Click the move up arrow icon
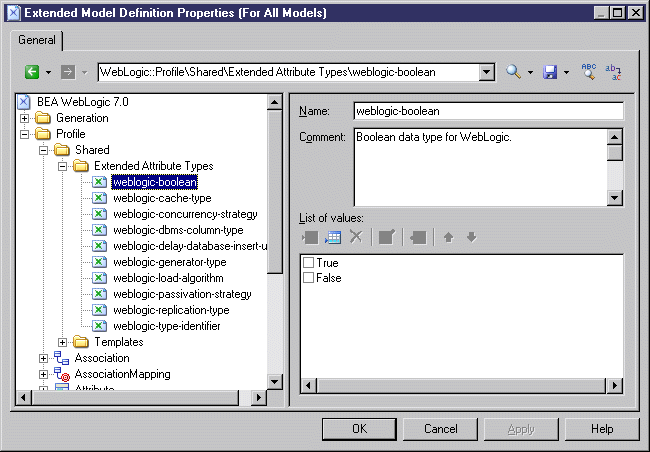 coord(448,237)
